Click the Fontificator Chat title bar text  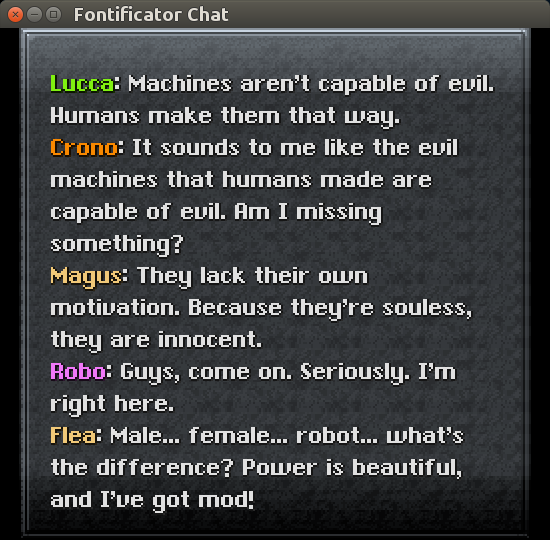151,15
